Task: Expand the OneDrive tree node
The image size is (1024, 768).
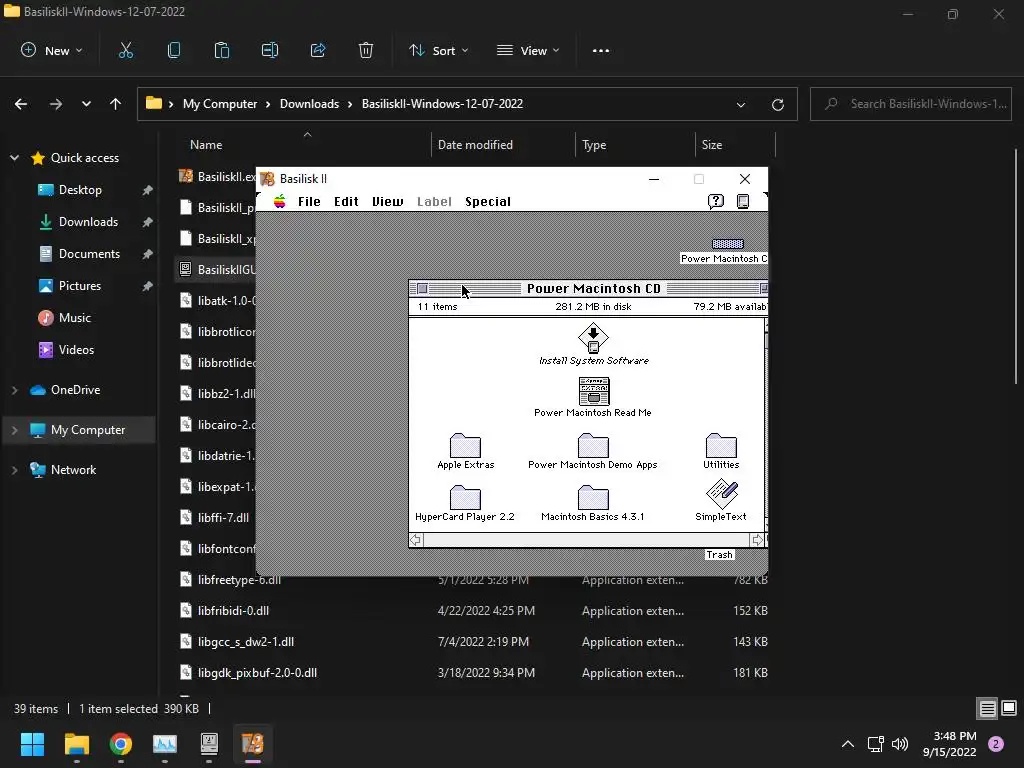Action: (x=14, y=390)
